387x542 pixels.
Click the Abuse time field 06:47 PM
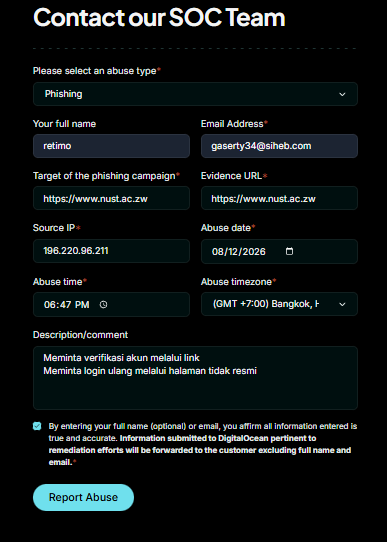pyautogui.click(x=111, y=305)
